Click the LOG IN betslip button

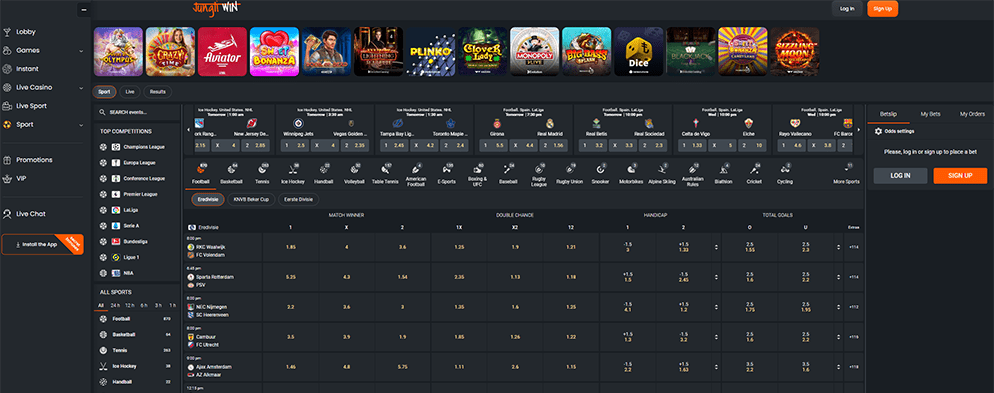(x=900, y=176)
